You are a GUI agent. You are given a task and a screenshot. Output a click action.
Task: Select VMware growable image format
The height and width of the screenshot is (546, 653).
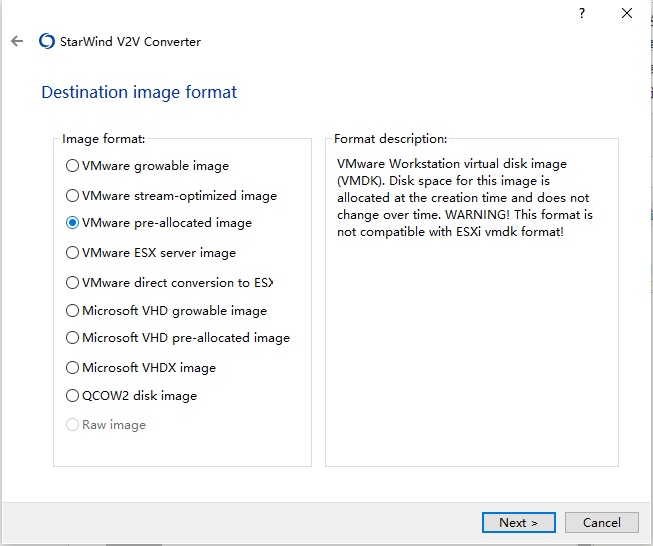click(x=72, y=166)
